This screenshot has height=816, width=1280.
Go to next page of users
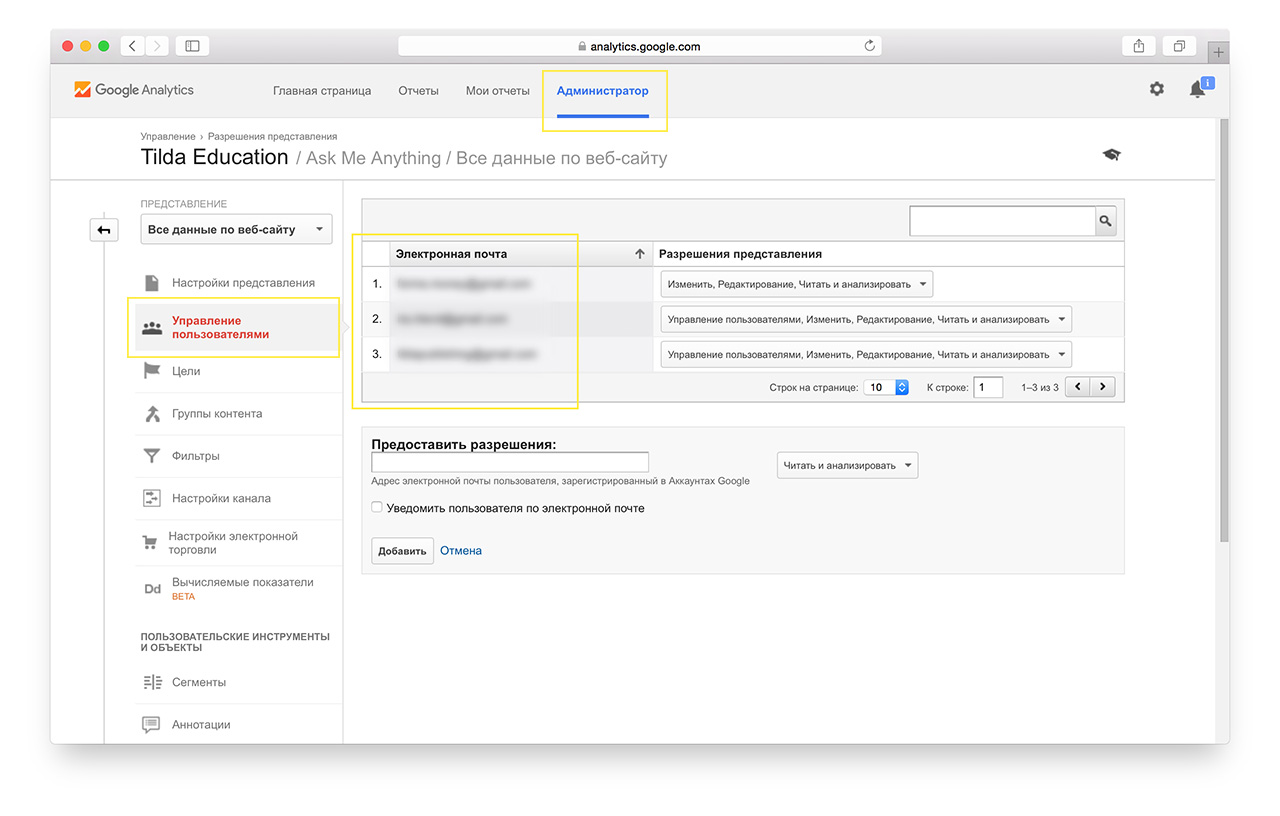1102,387
